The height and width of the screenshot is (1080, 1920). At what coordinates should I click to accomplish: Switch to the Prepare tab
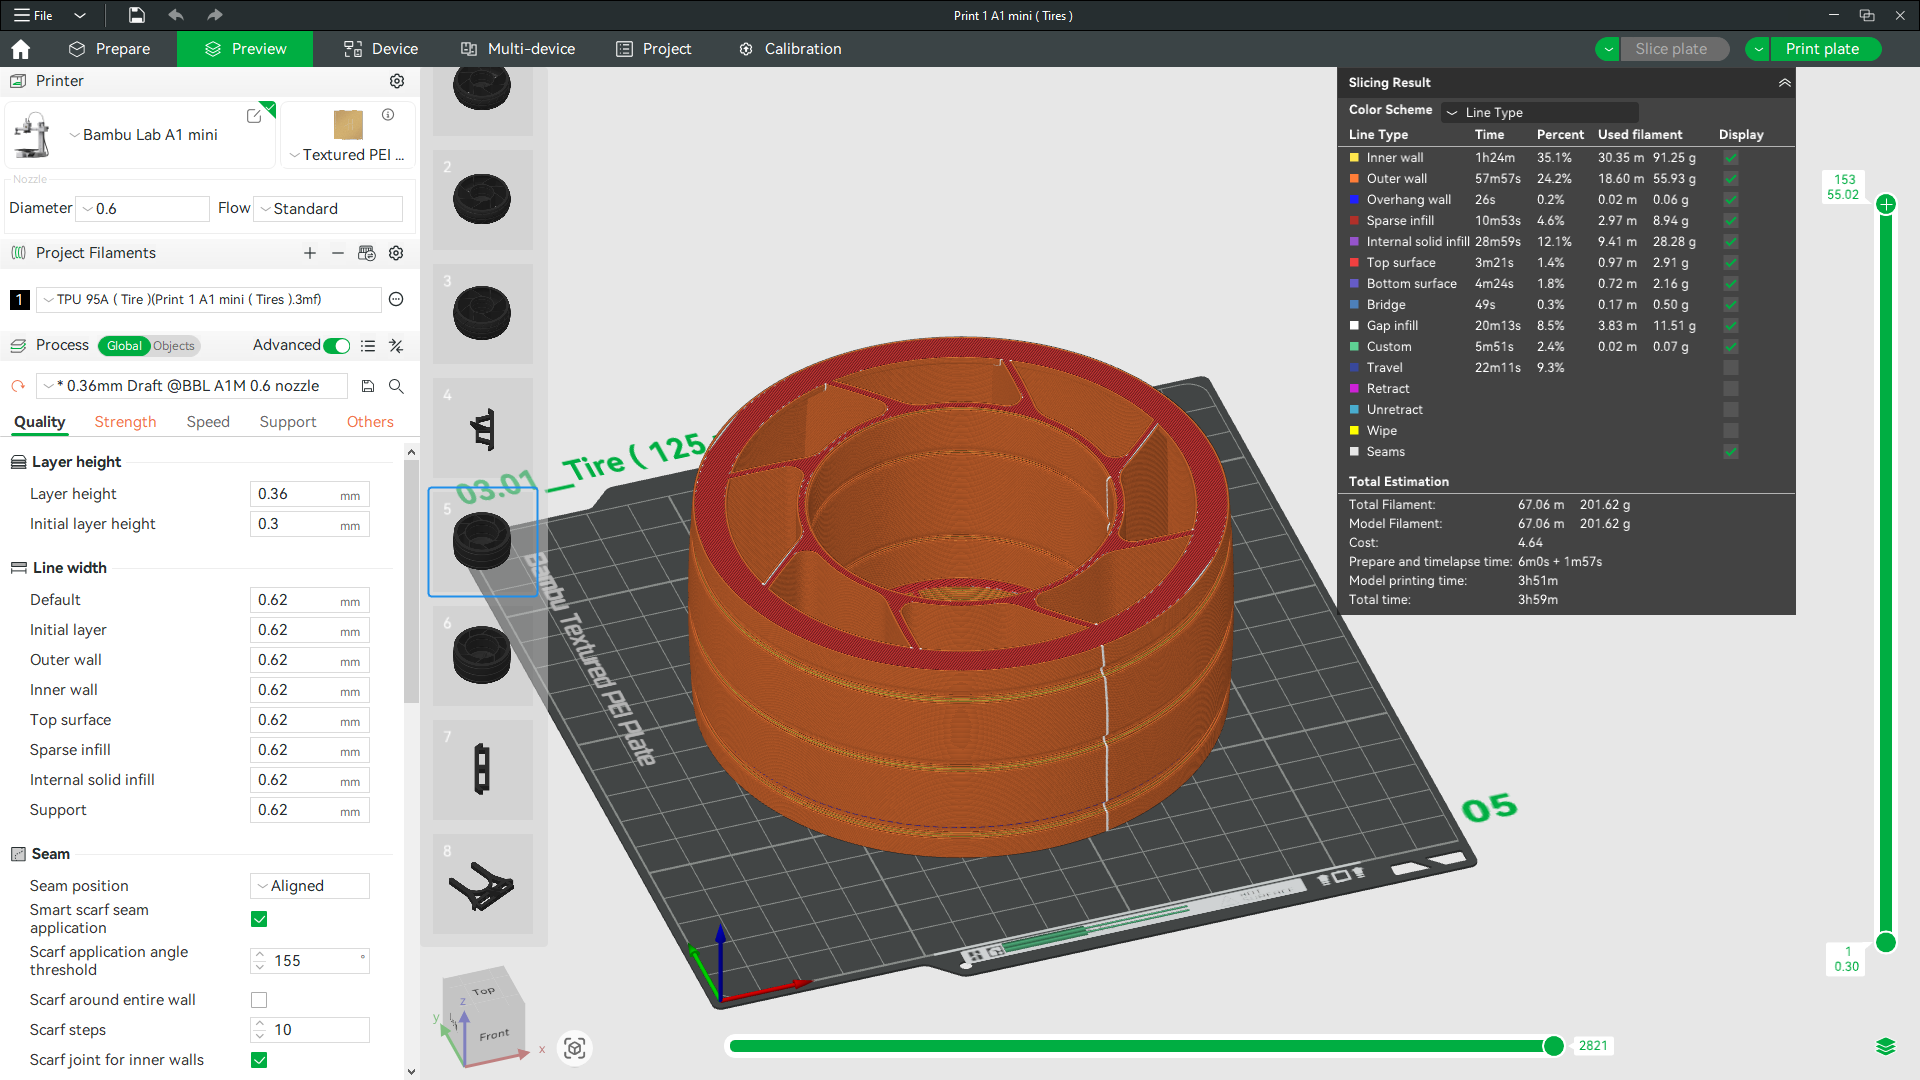point(110,49)
